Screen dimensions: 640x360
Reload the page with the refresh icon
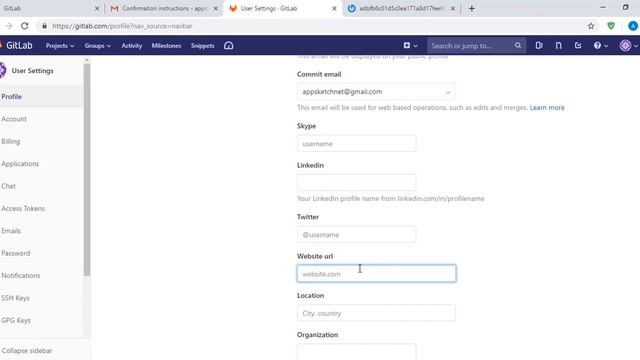[24, 26]
